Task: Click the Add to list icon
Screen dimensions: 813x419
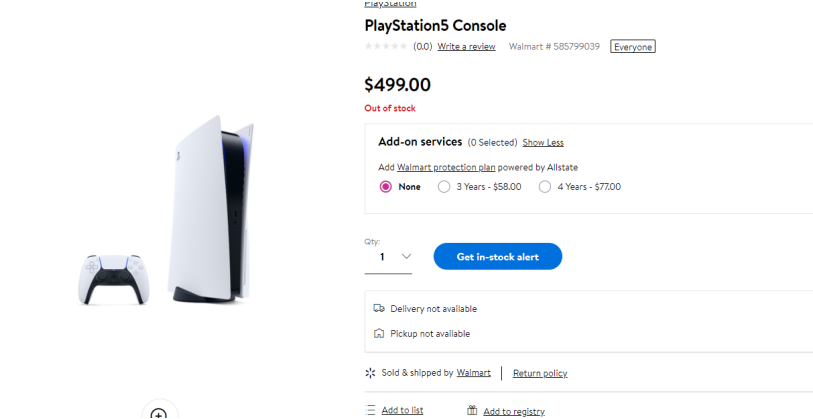Action: click(371, 410)
